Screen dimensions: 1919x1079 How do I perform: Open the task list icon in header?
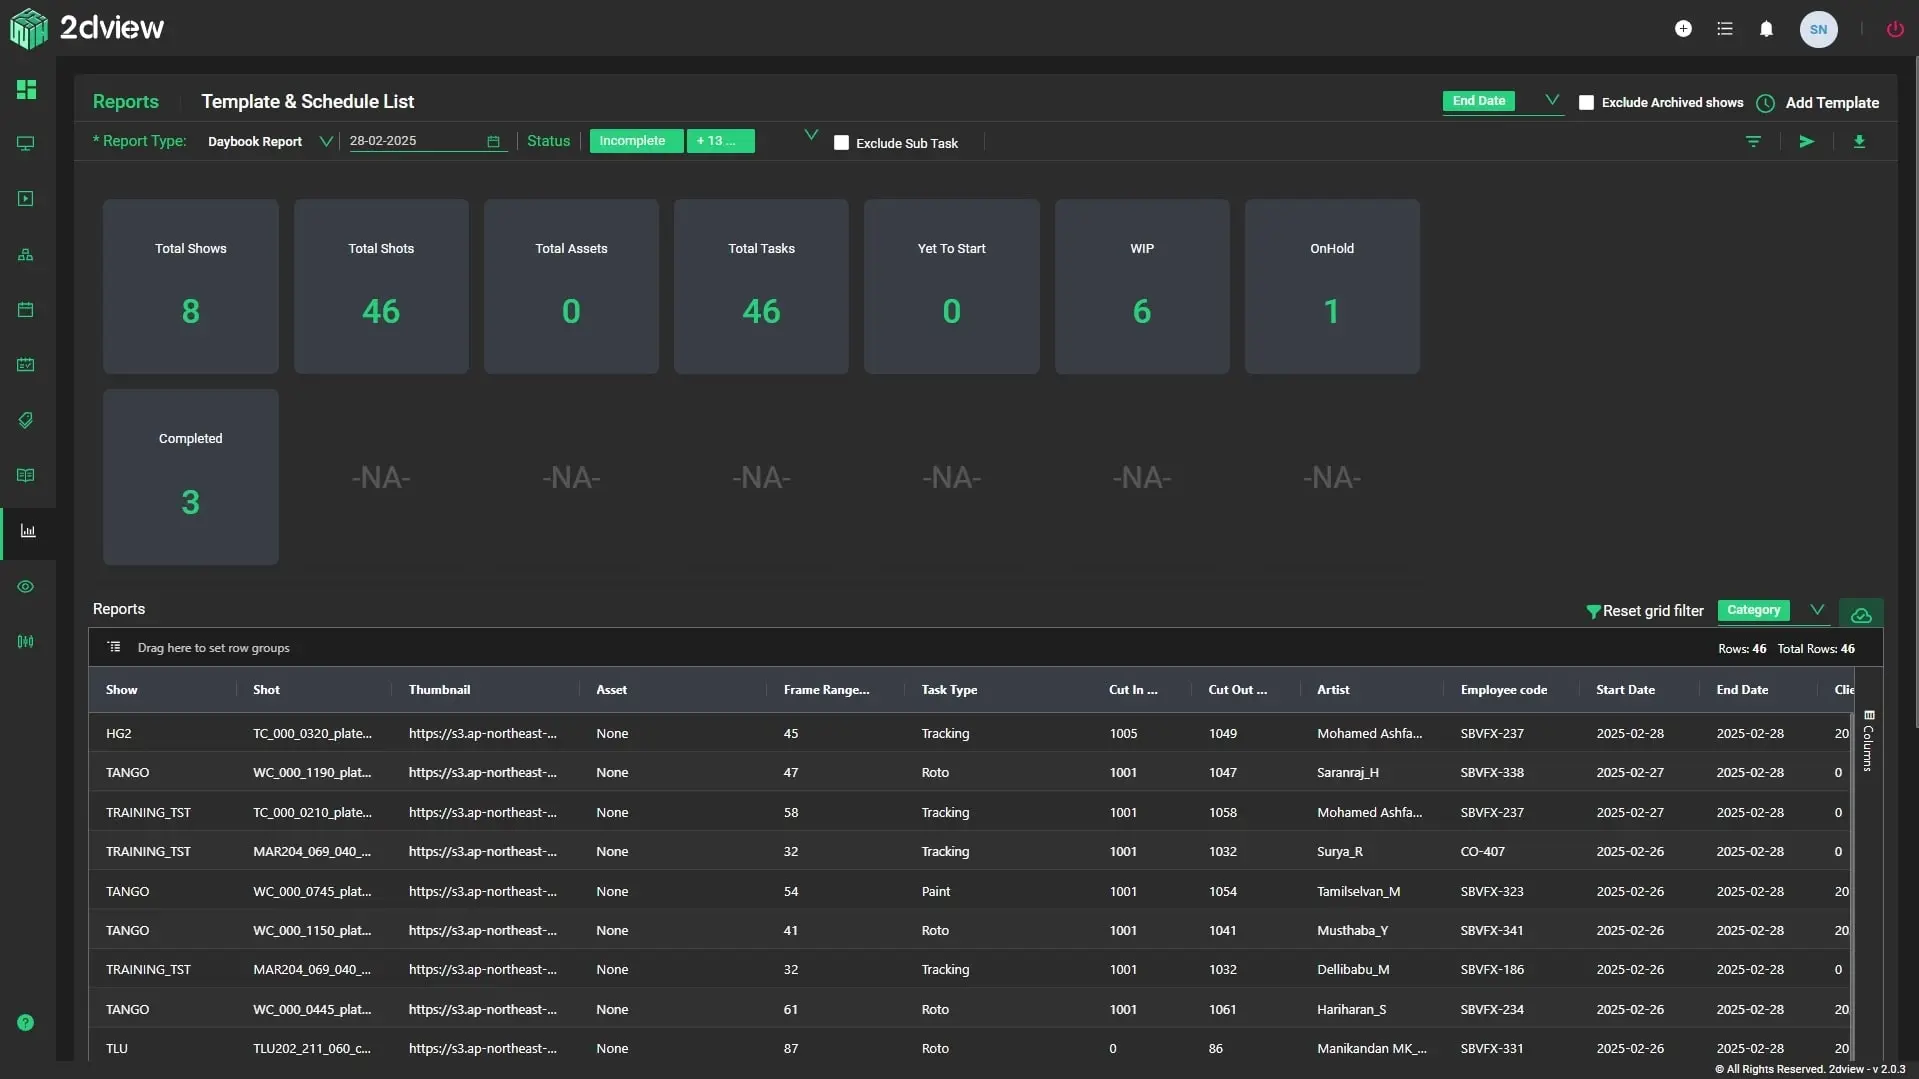1725,29
